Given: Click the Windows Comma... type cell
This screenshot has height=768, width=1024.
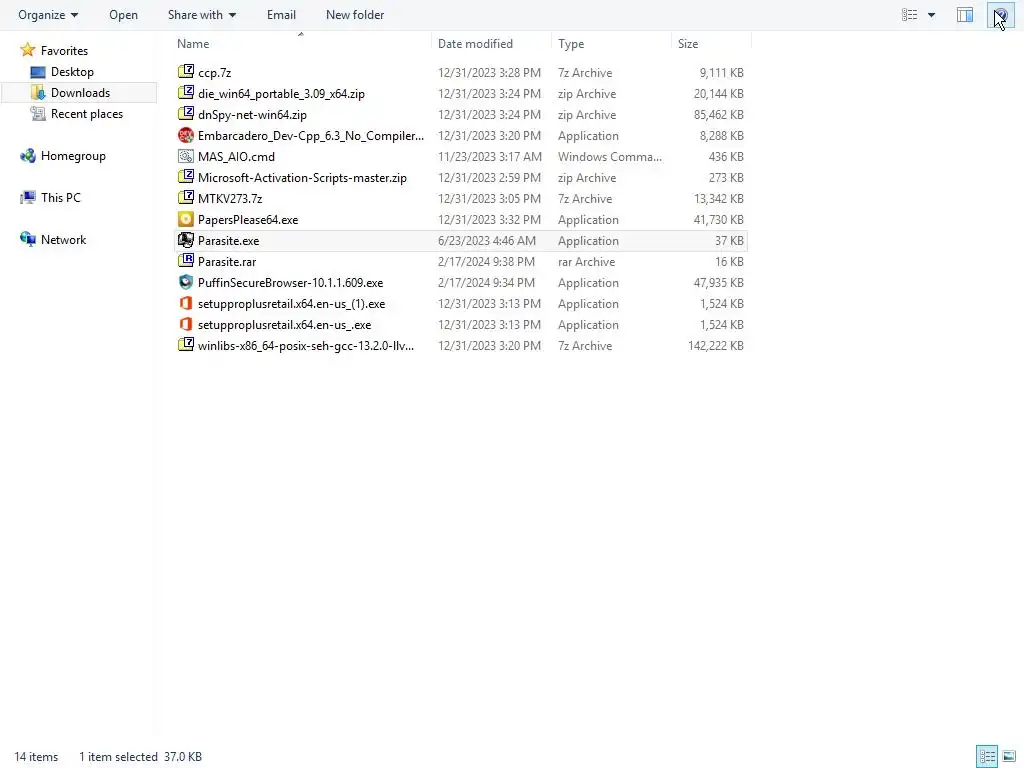Looking at the screenshot, I should tap(609, 157).
